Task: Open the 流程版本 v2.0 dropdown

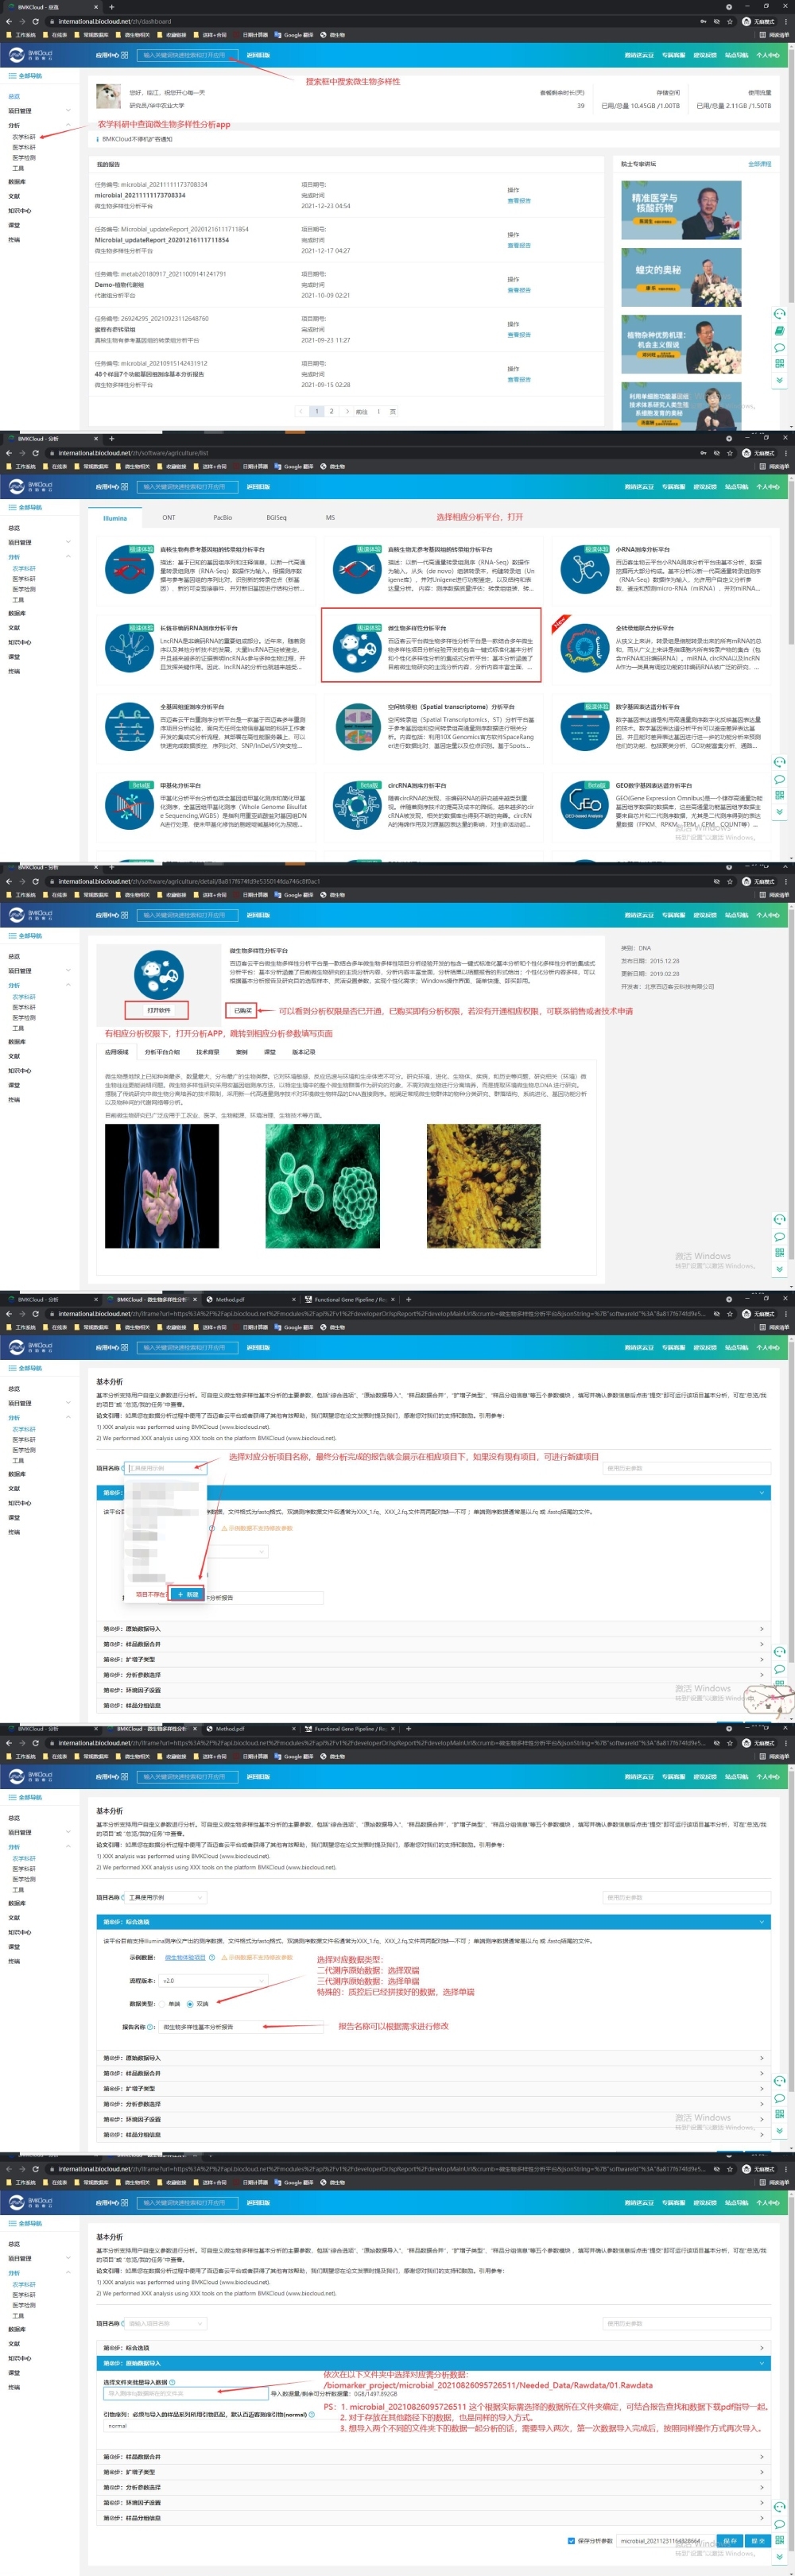Action: click(213, 1980)
